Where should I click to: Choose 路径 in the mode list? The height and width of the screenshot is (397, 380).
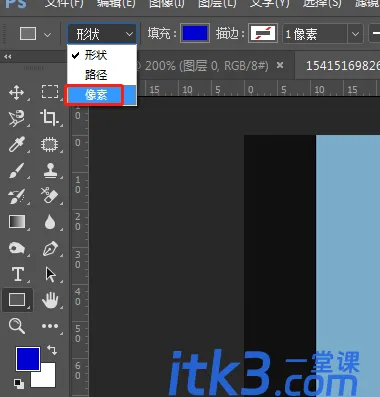102,75
